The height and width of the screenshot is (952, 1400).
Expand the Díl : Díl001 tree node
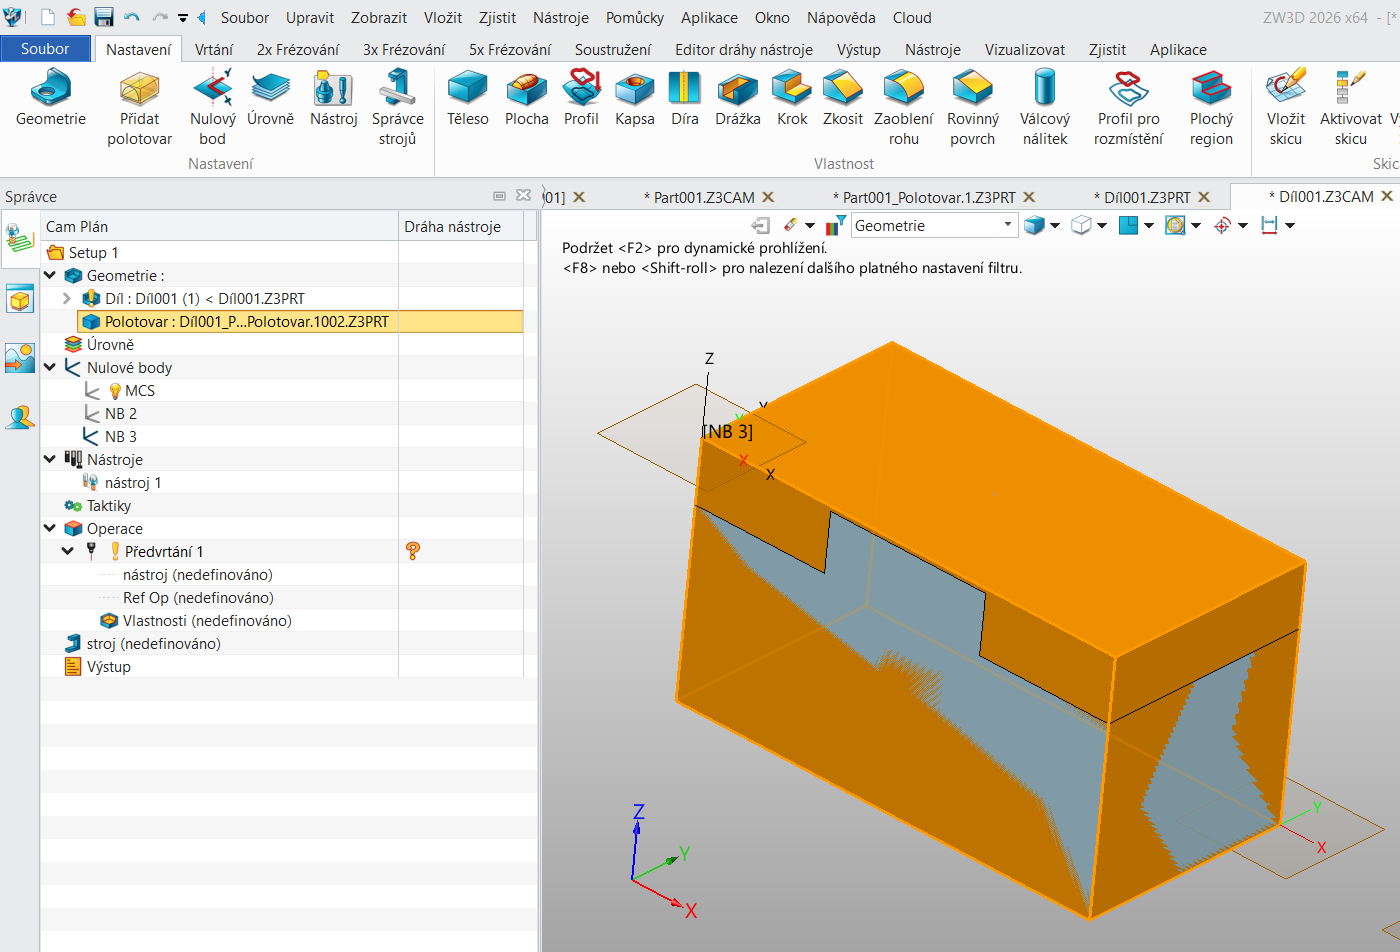tap(67, 298)
